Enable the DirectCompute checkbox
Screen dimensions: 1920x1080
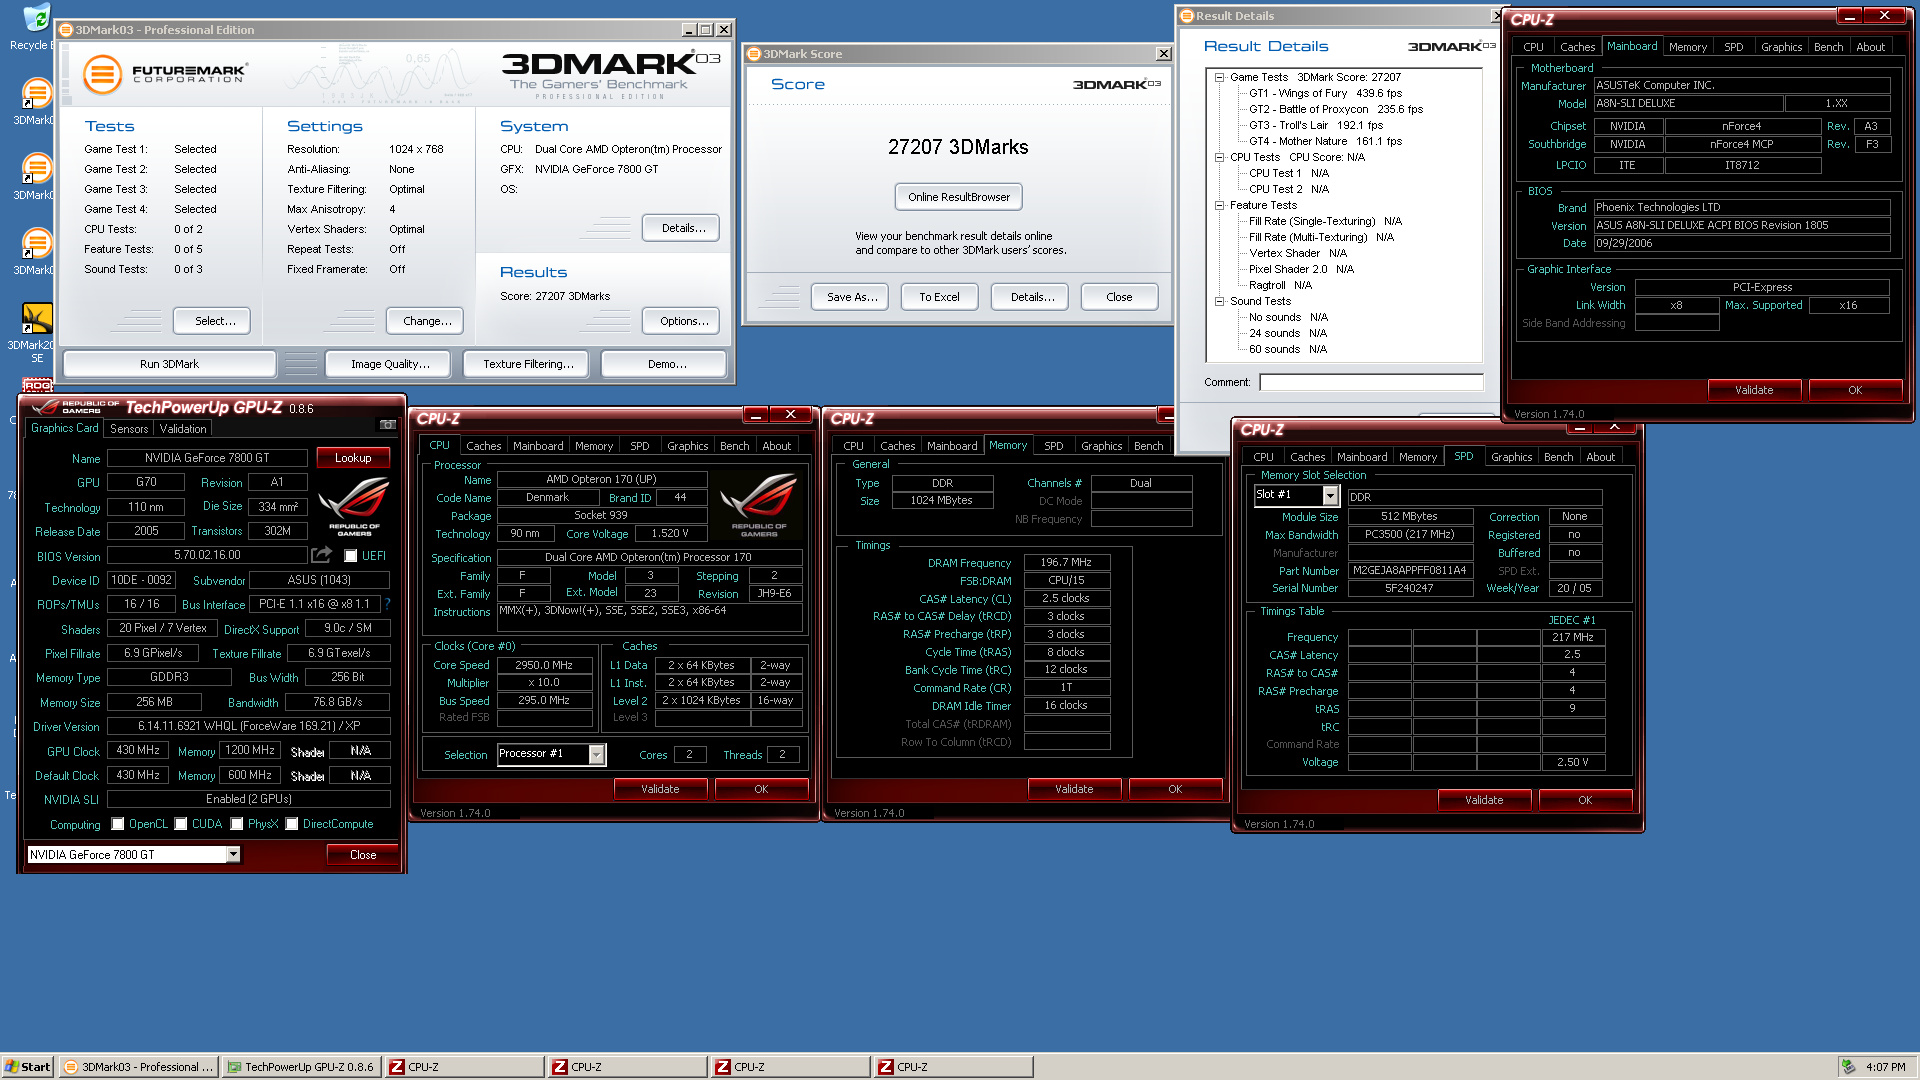(x=292, y=824)
